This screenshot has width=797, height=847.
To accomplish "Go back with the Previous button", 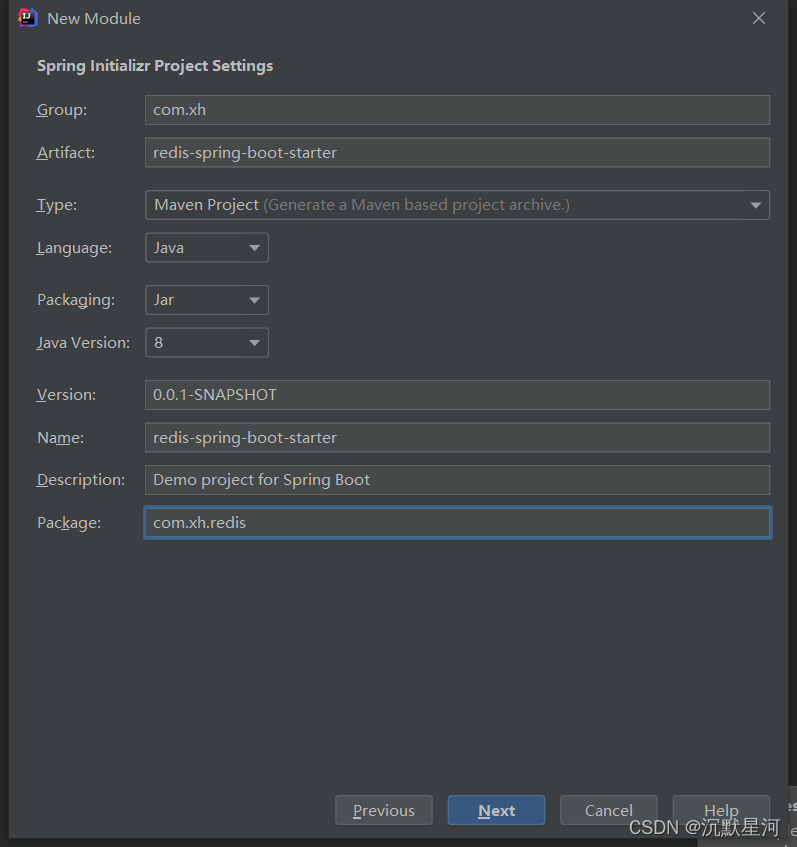I will (384, 810).
